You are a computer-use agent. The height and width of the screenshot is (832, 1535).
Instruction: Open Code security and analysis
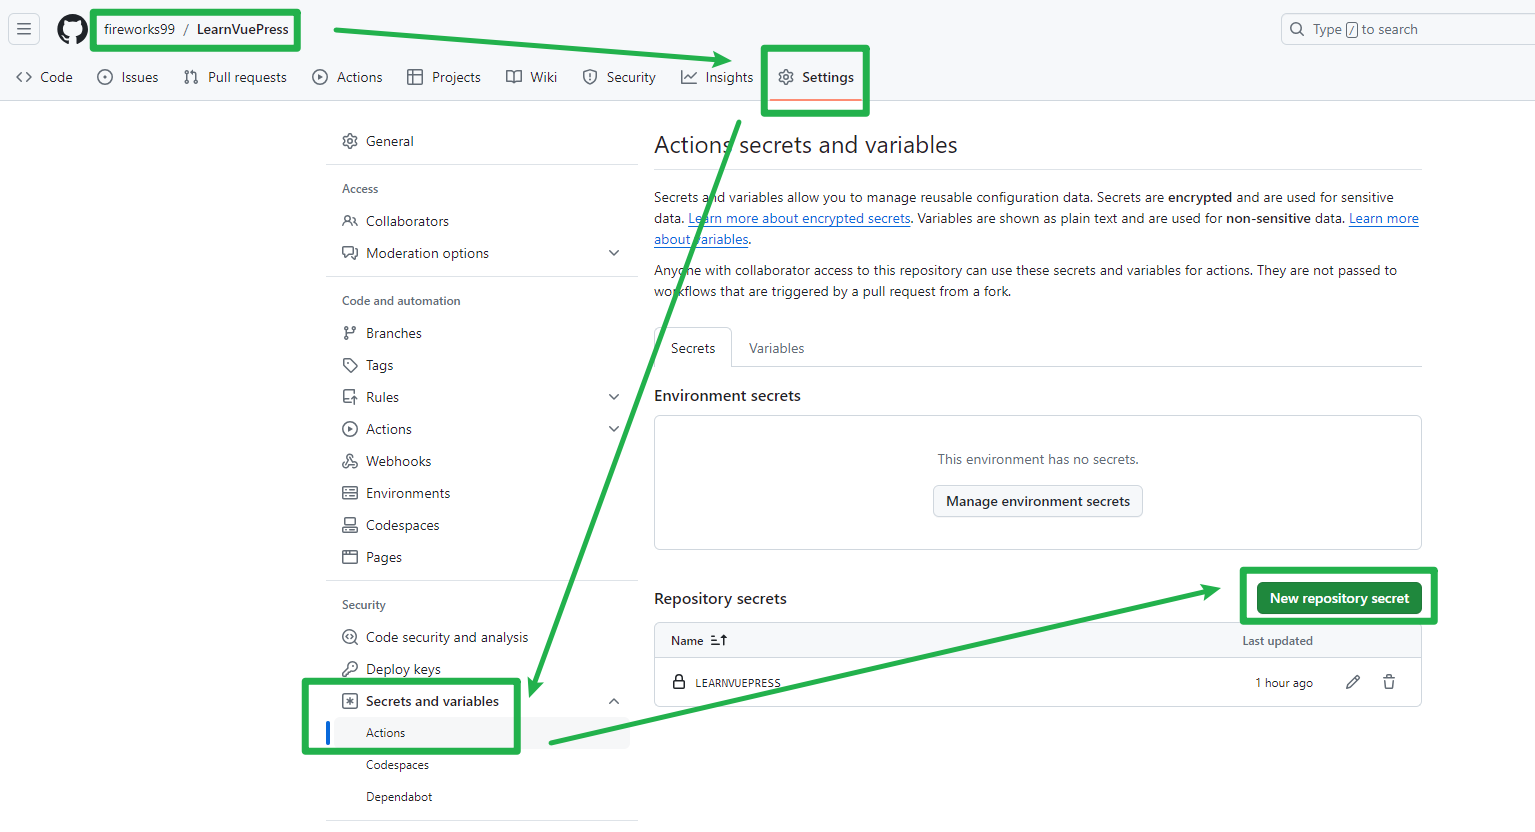click(446, 636)
